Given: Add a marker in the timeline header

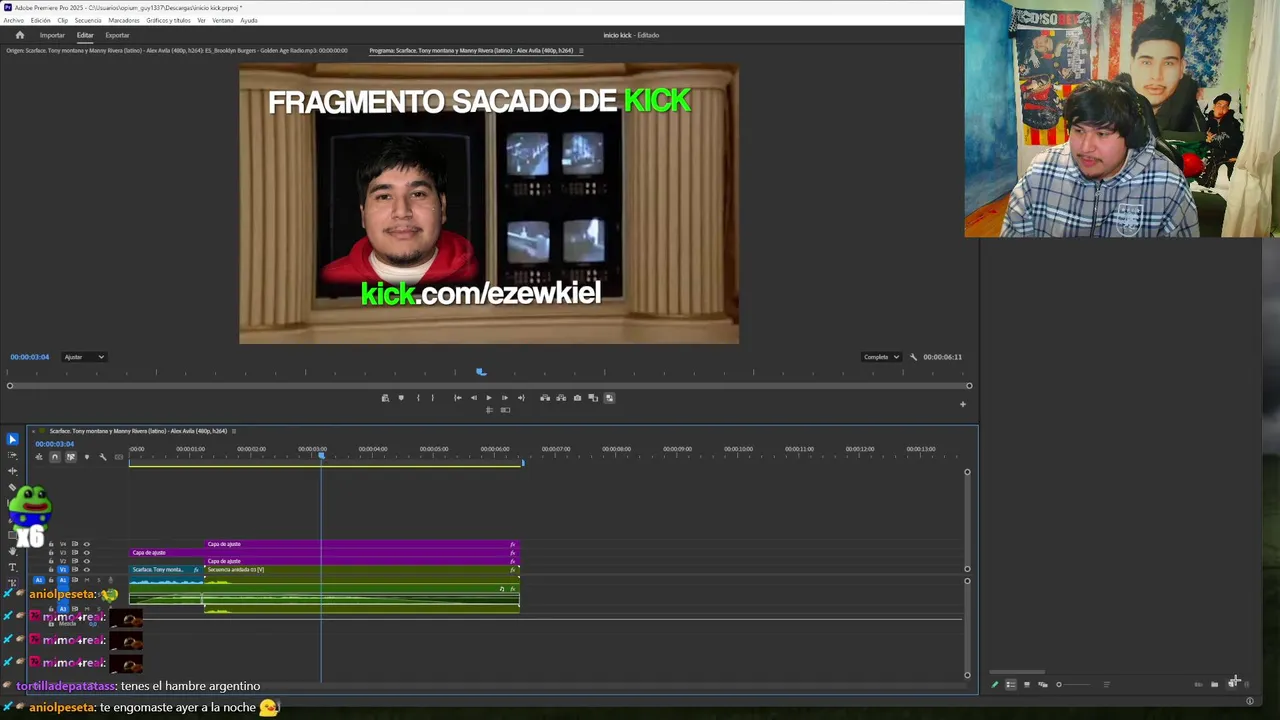Looking at the screenshot, I should click(87, 457).
